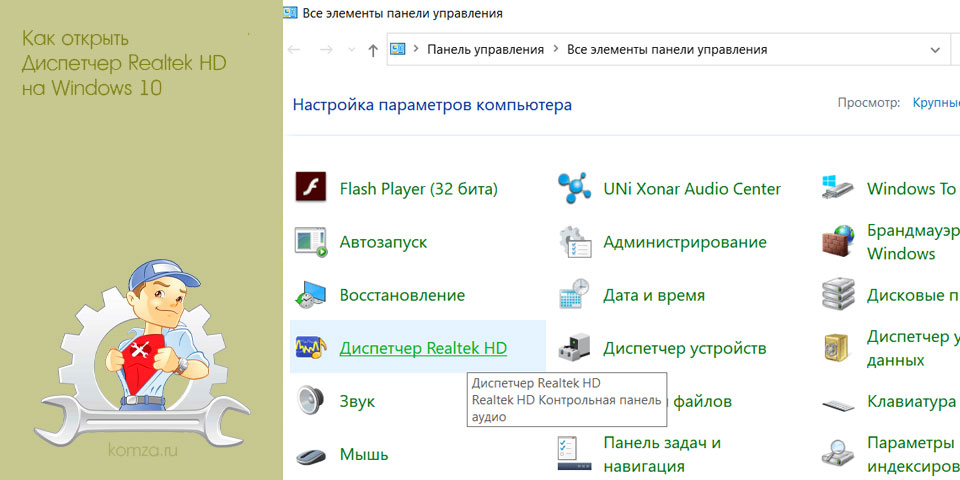Open the recent locations dropdown arrow
Viewport: 960px width, 480px height.
coord(351,50)
